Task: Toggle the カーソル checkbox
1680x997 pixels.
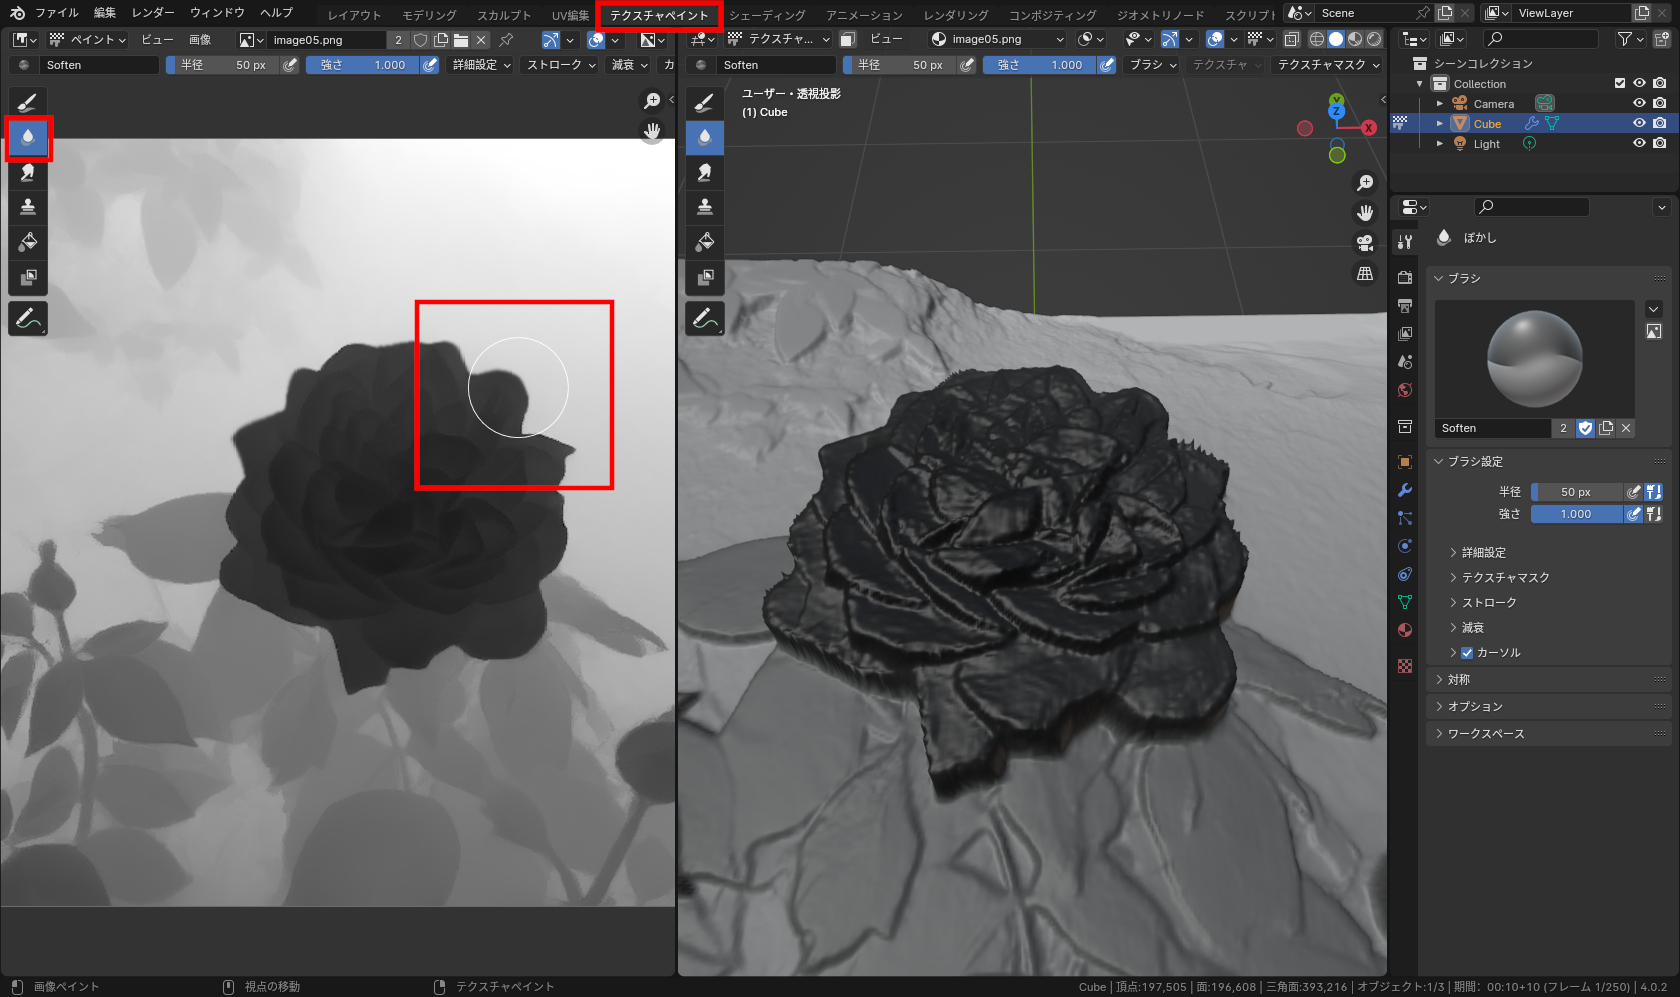Action: click(1467, 653)
